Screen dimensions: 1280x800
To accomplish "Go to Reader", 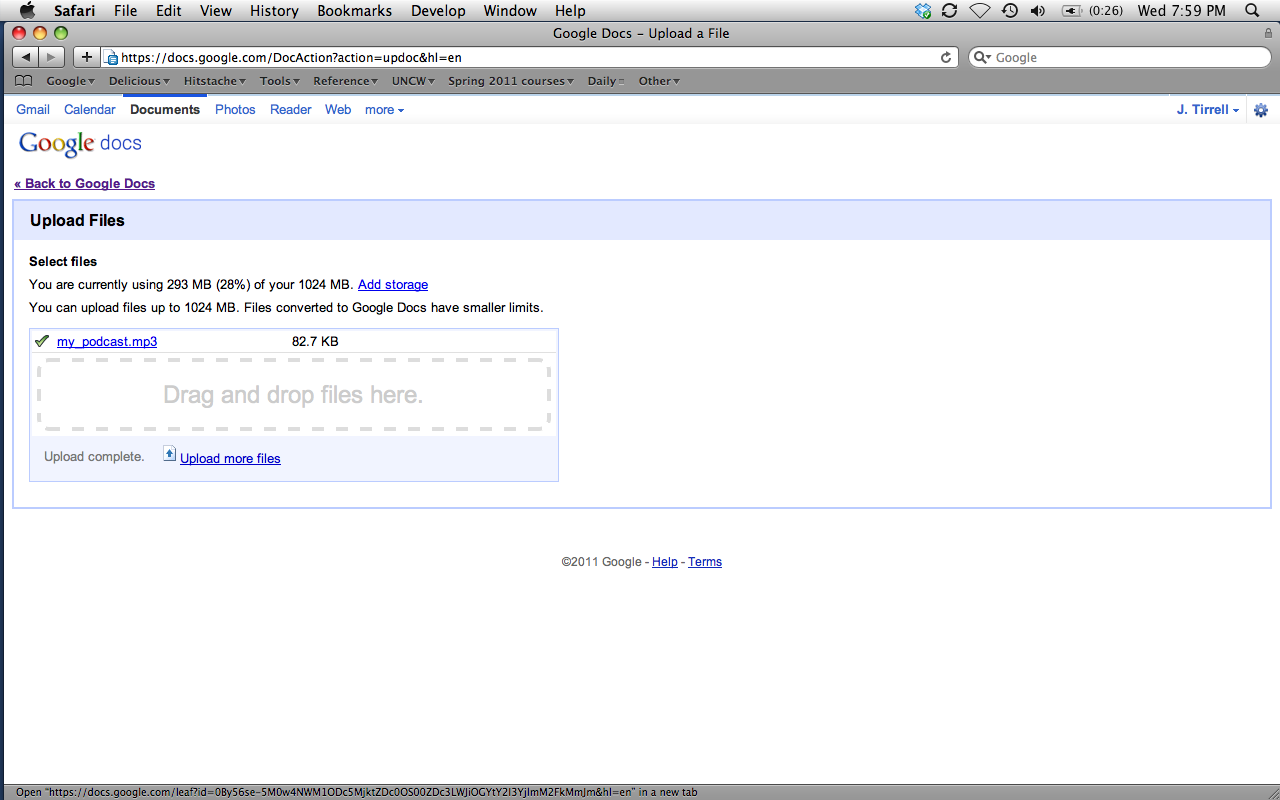I will point(291,109).
